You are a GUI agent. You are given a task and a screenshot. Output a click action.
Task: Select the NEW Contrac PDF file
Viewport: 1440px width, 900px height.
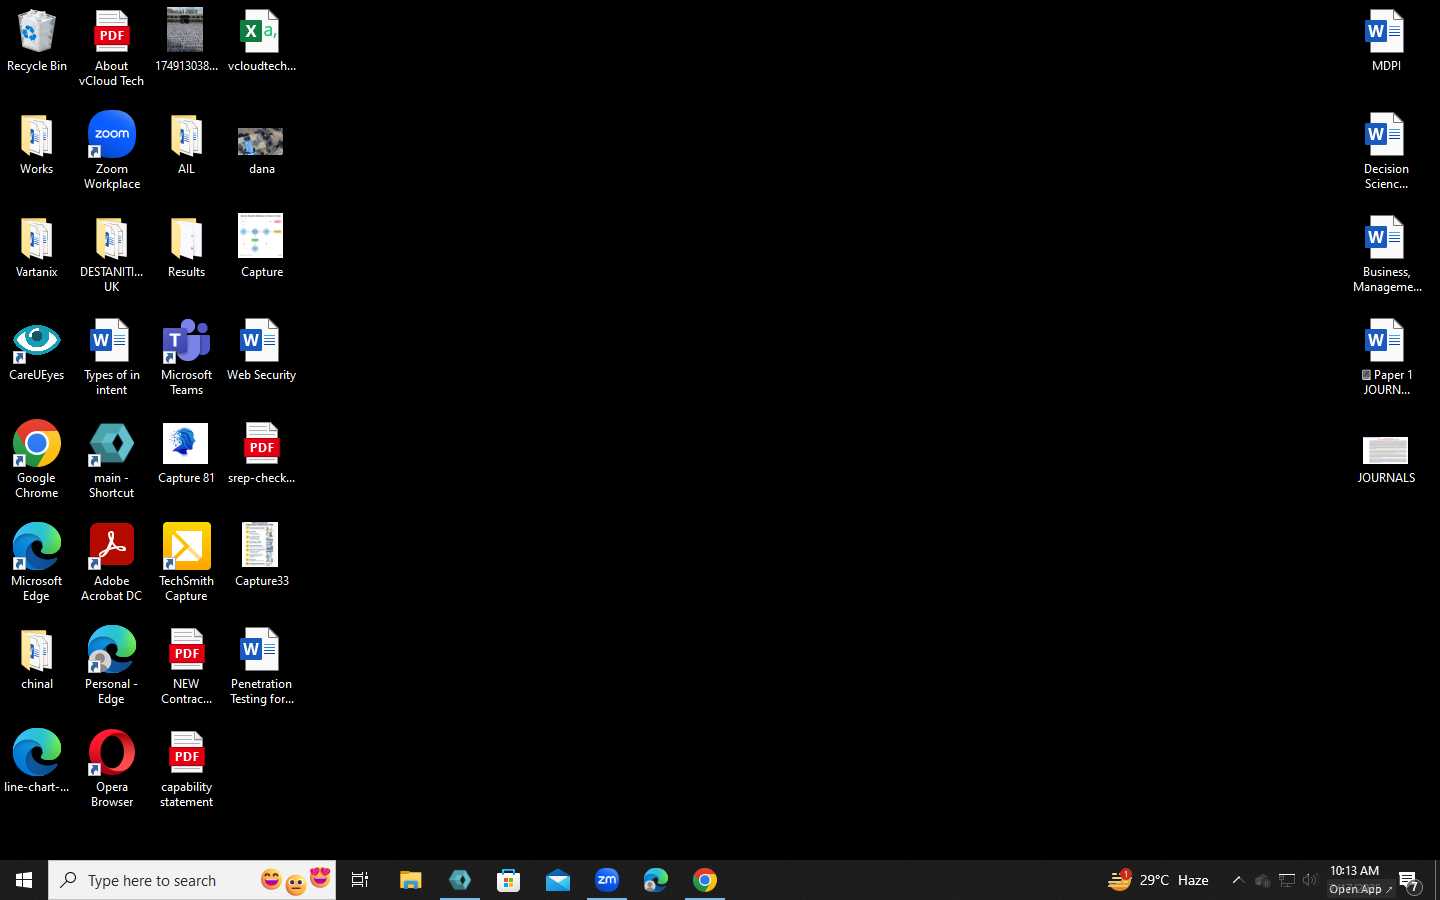click(x=186, y=666)
